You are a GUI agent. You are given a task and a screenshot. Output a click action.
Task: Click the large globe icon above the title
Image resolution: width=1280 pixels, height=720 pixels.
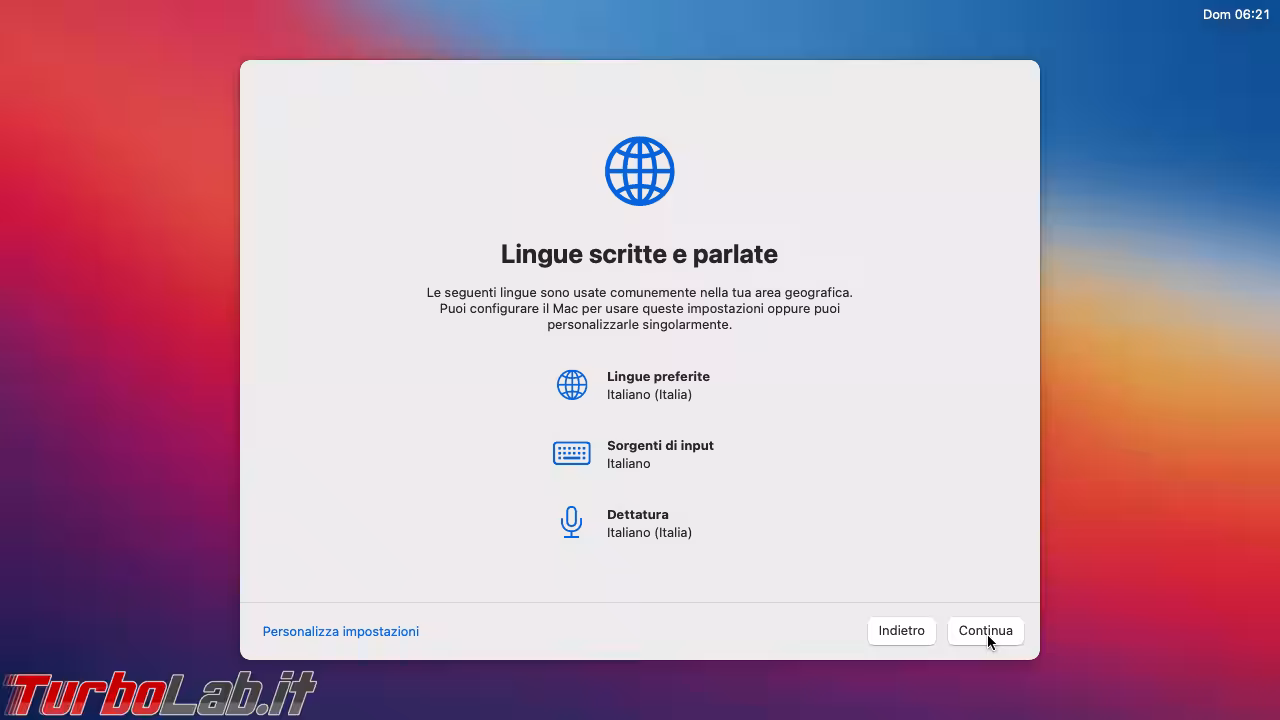639,171
